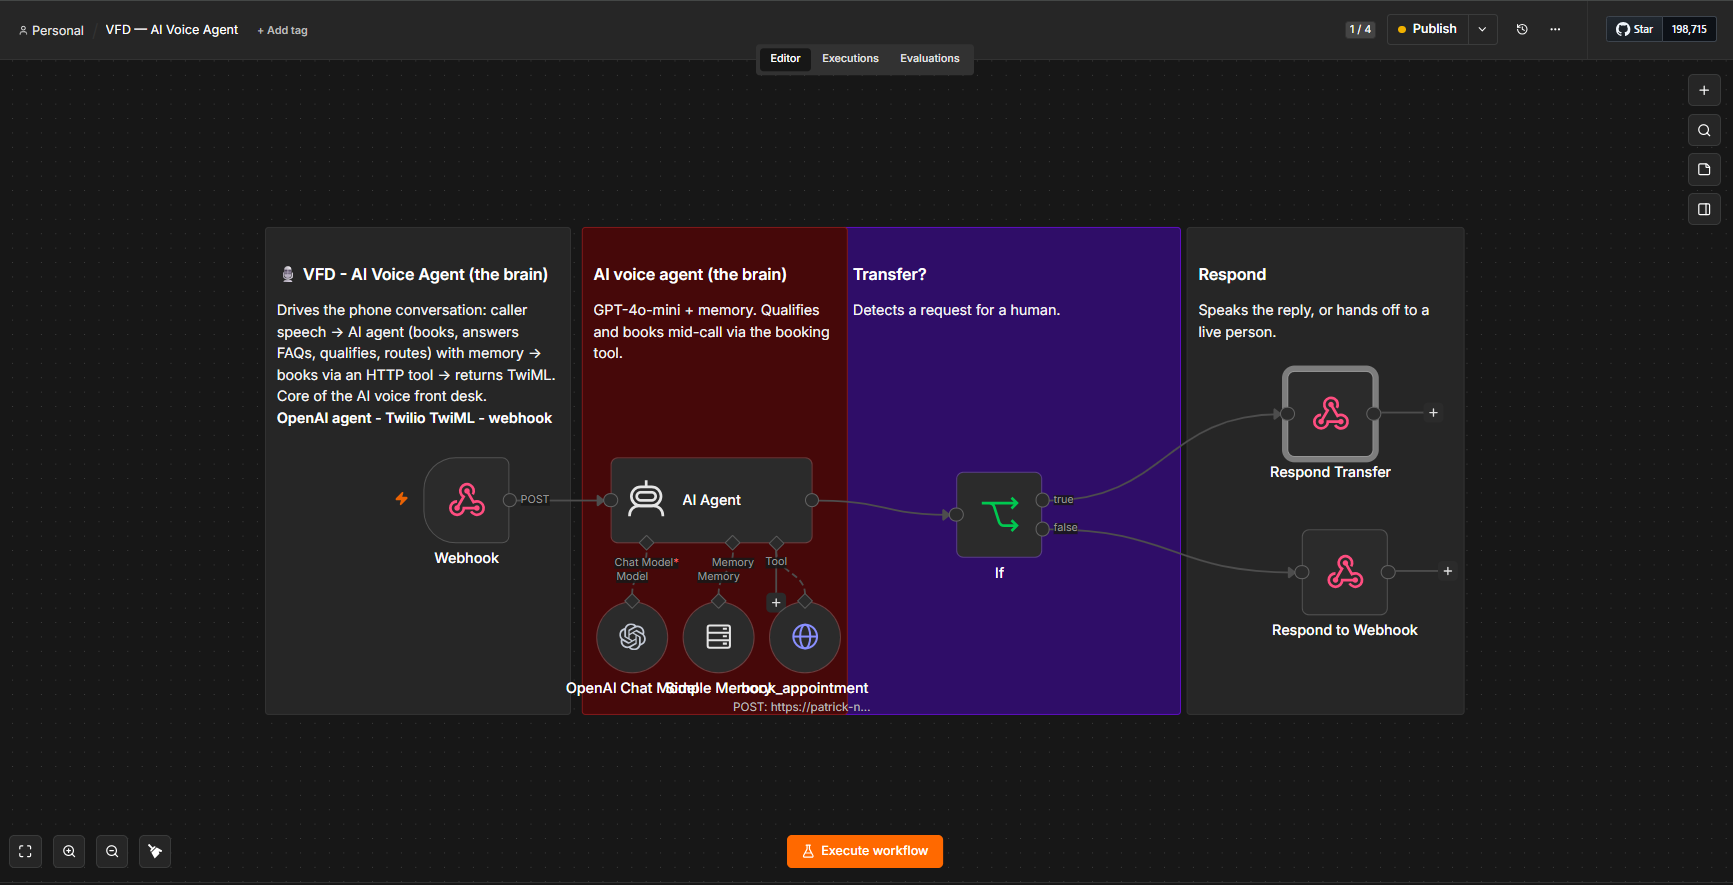The image size is (1733, 885).
Task: Click the 1 / 4 counter badge
Action: tap(1360, 29)
